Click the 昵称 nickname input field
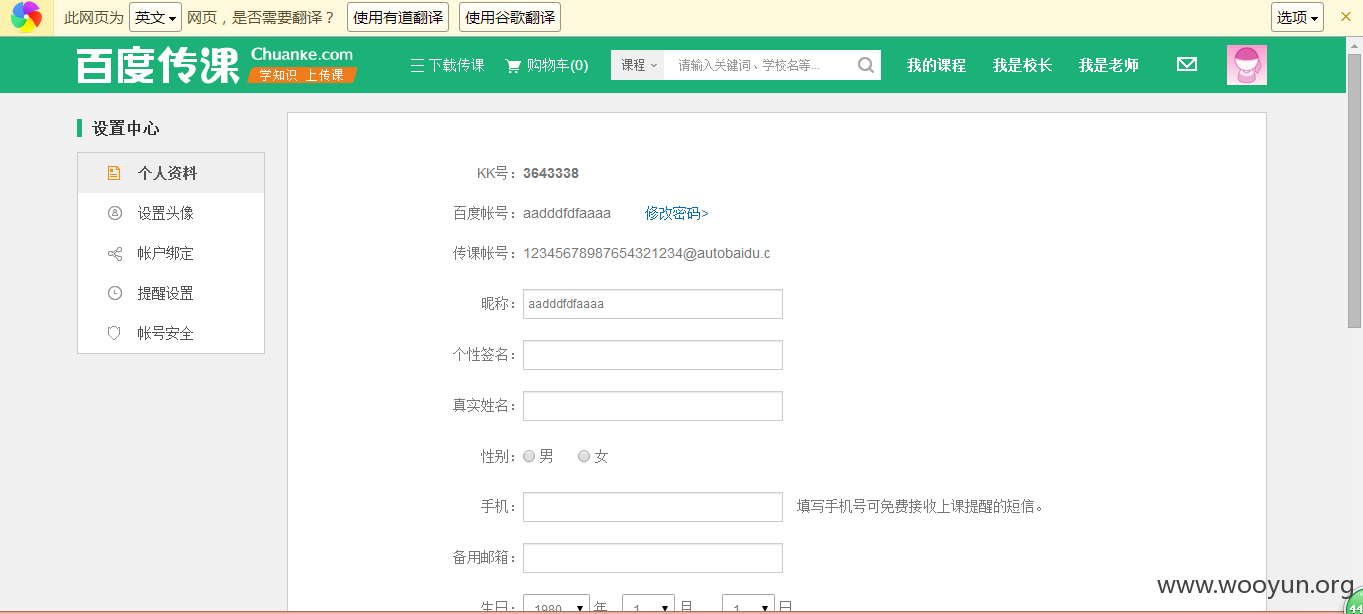 pyautogui.click(x=653, y=304)
